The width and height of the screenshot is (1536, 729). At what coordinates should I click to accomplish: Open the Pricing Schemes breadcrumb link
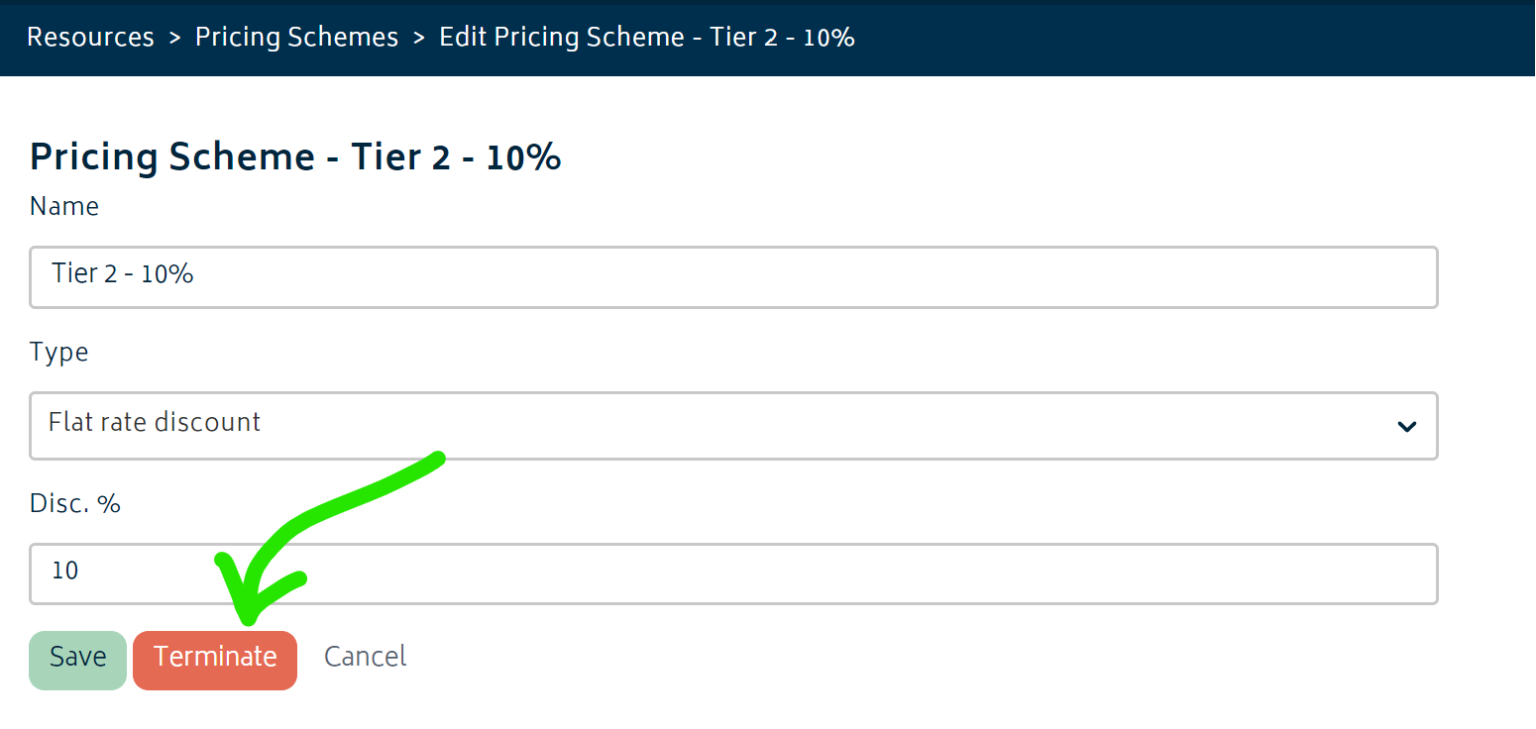point(296,37)
